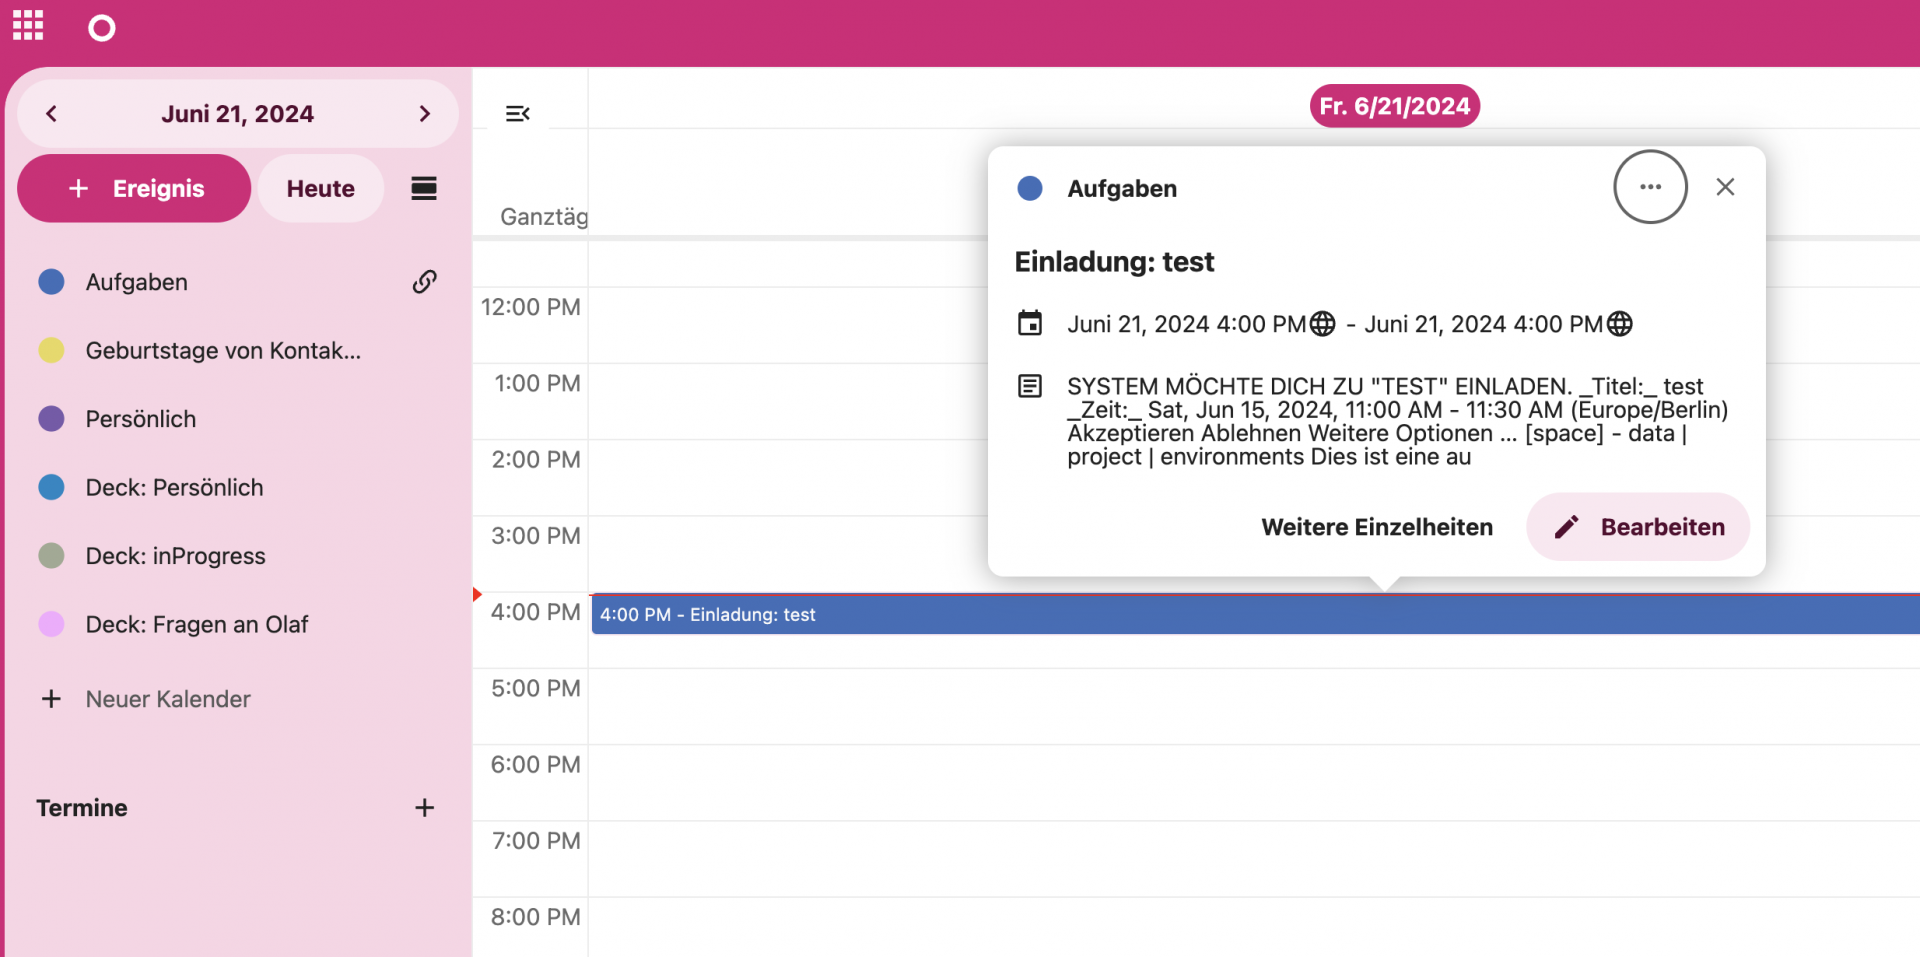Screen dimensions: 1920x957
Task: Open Weitere Einzelheiten link
Action: [1376, 527]
